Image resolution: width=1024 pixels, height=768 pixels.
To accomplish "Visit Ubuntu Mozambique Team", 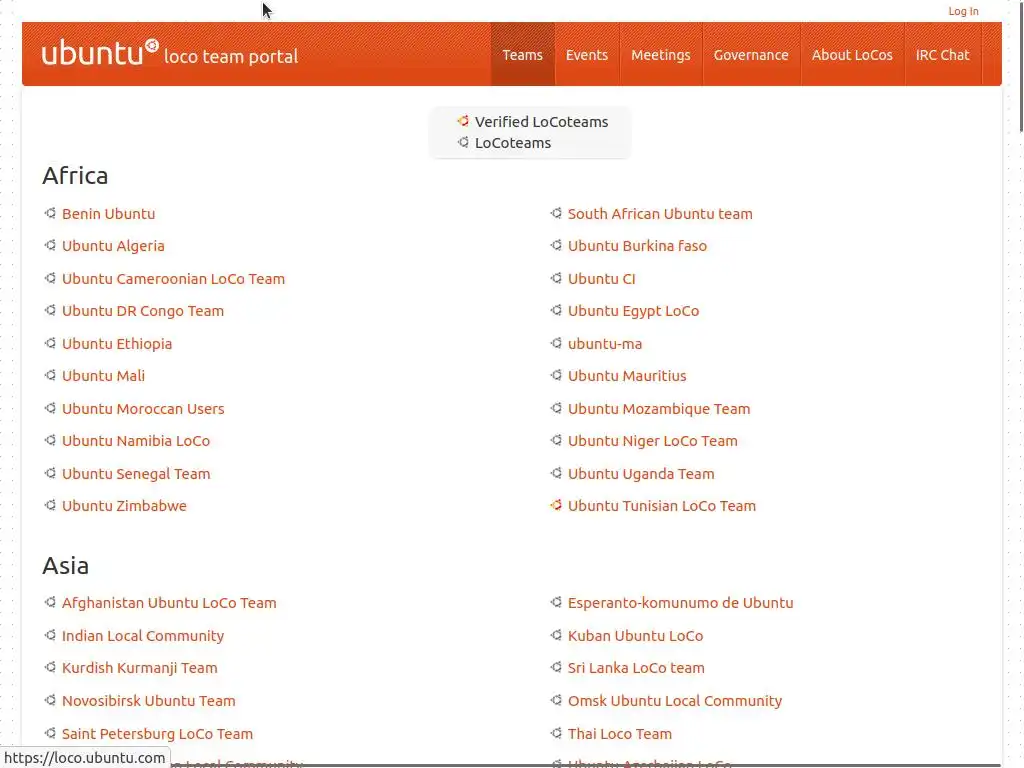I will (658, 408).
